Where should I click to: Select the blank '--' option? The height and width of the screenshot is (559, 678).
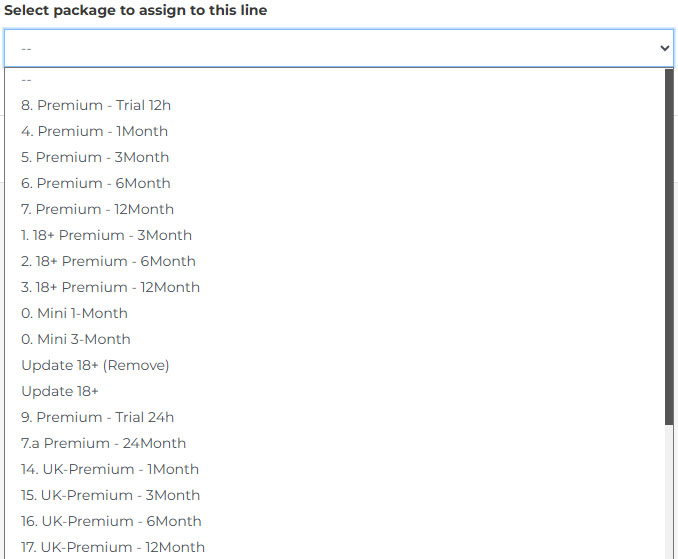click(x=27, y=79)
